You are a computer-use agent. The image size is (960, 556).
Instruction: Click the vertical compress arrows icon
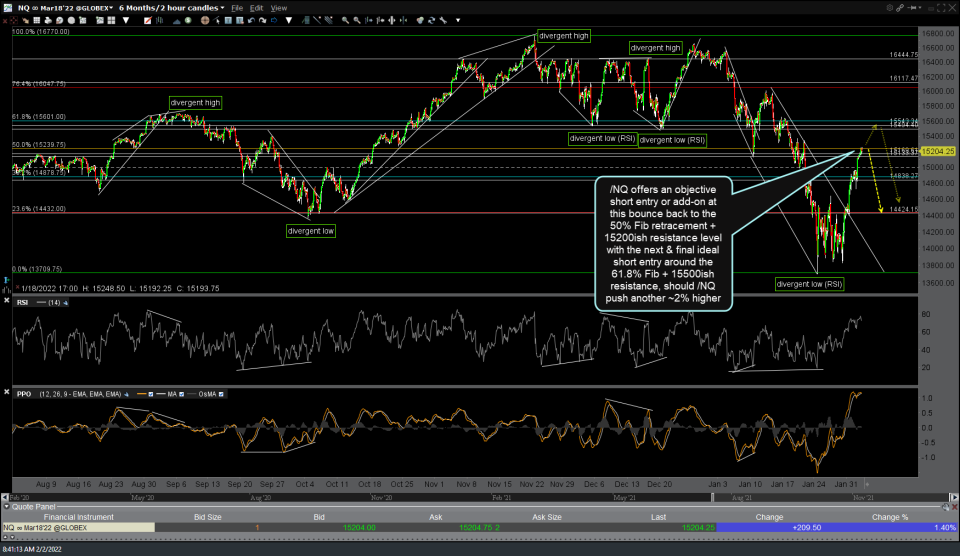pos(403,20)
